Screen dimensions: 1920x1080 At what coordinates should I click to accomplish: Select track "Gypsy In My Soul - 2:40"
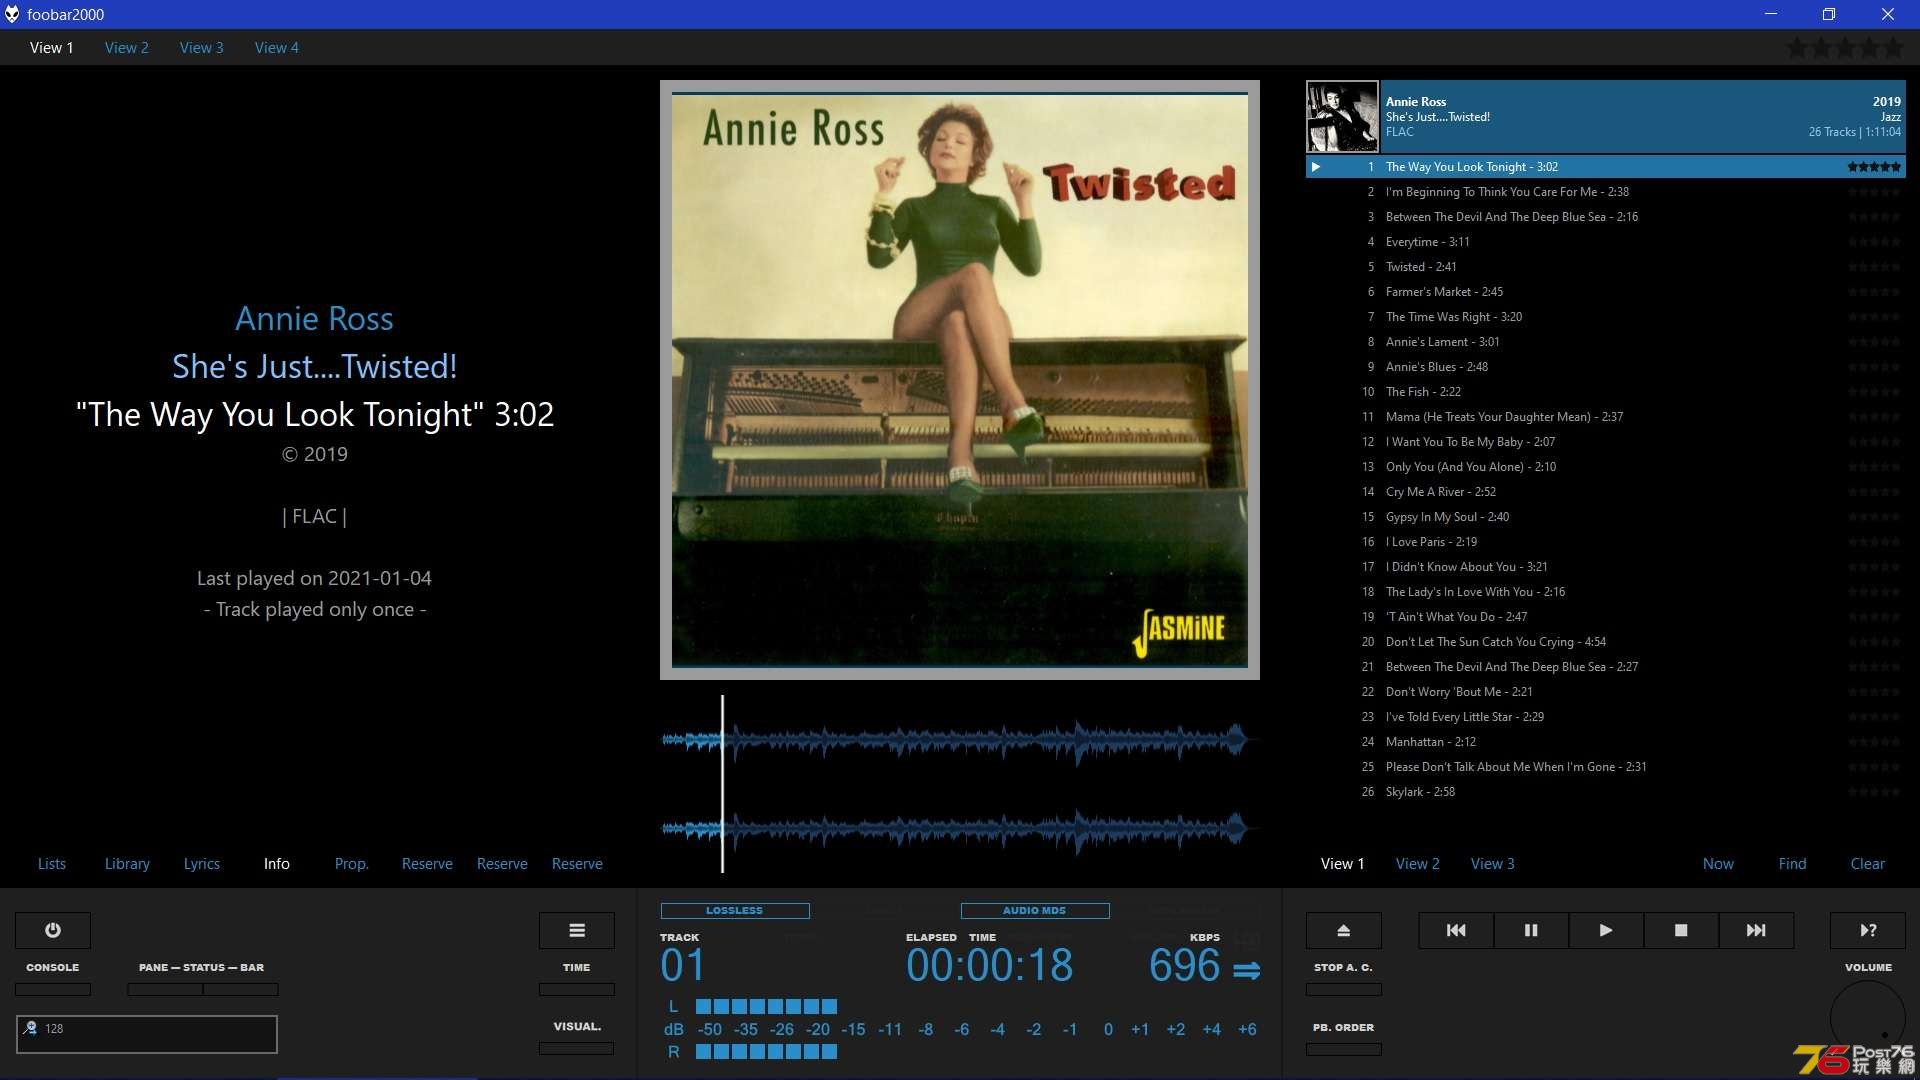coord(1606,517)
